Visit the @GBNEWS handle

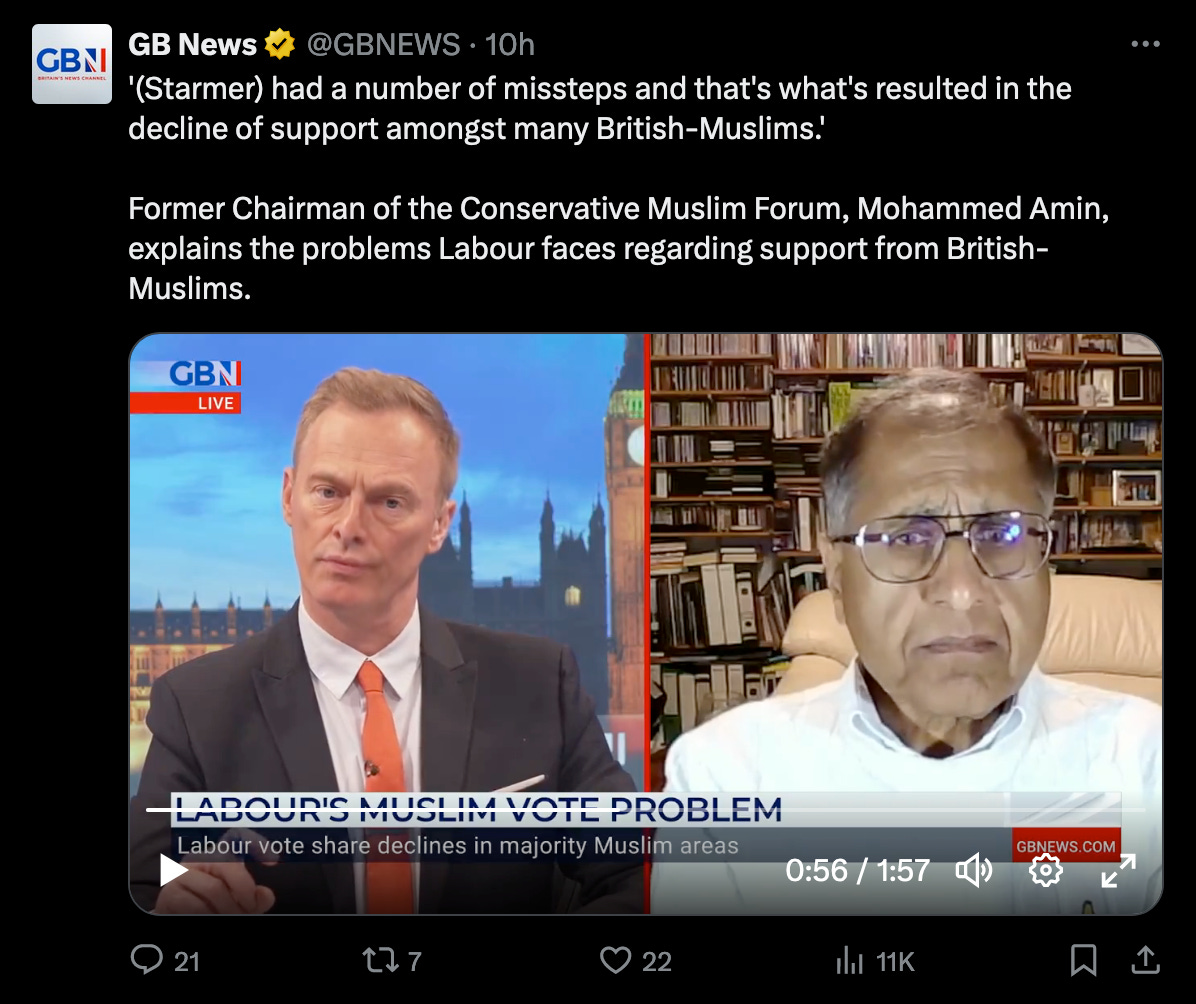point(384,44)
